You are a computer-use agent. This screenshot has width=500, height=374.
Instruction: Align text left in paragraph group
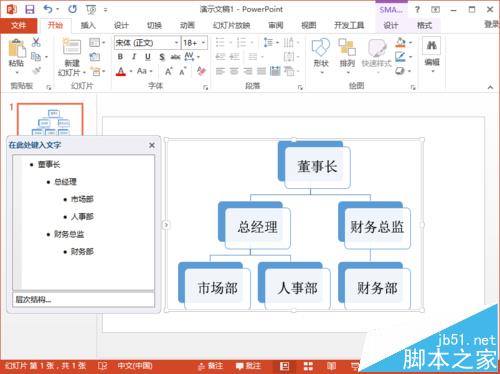click(220, 71)
